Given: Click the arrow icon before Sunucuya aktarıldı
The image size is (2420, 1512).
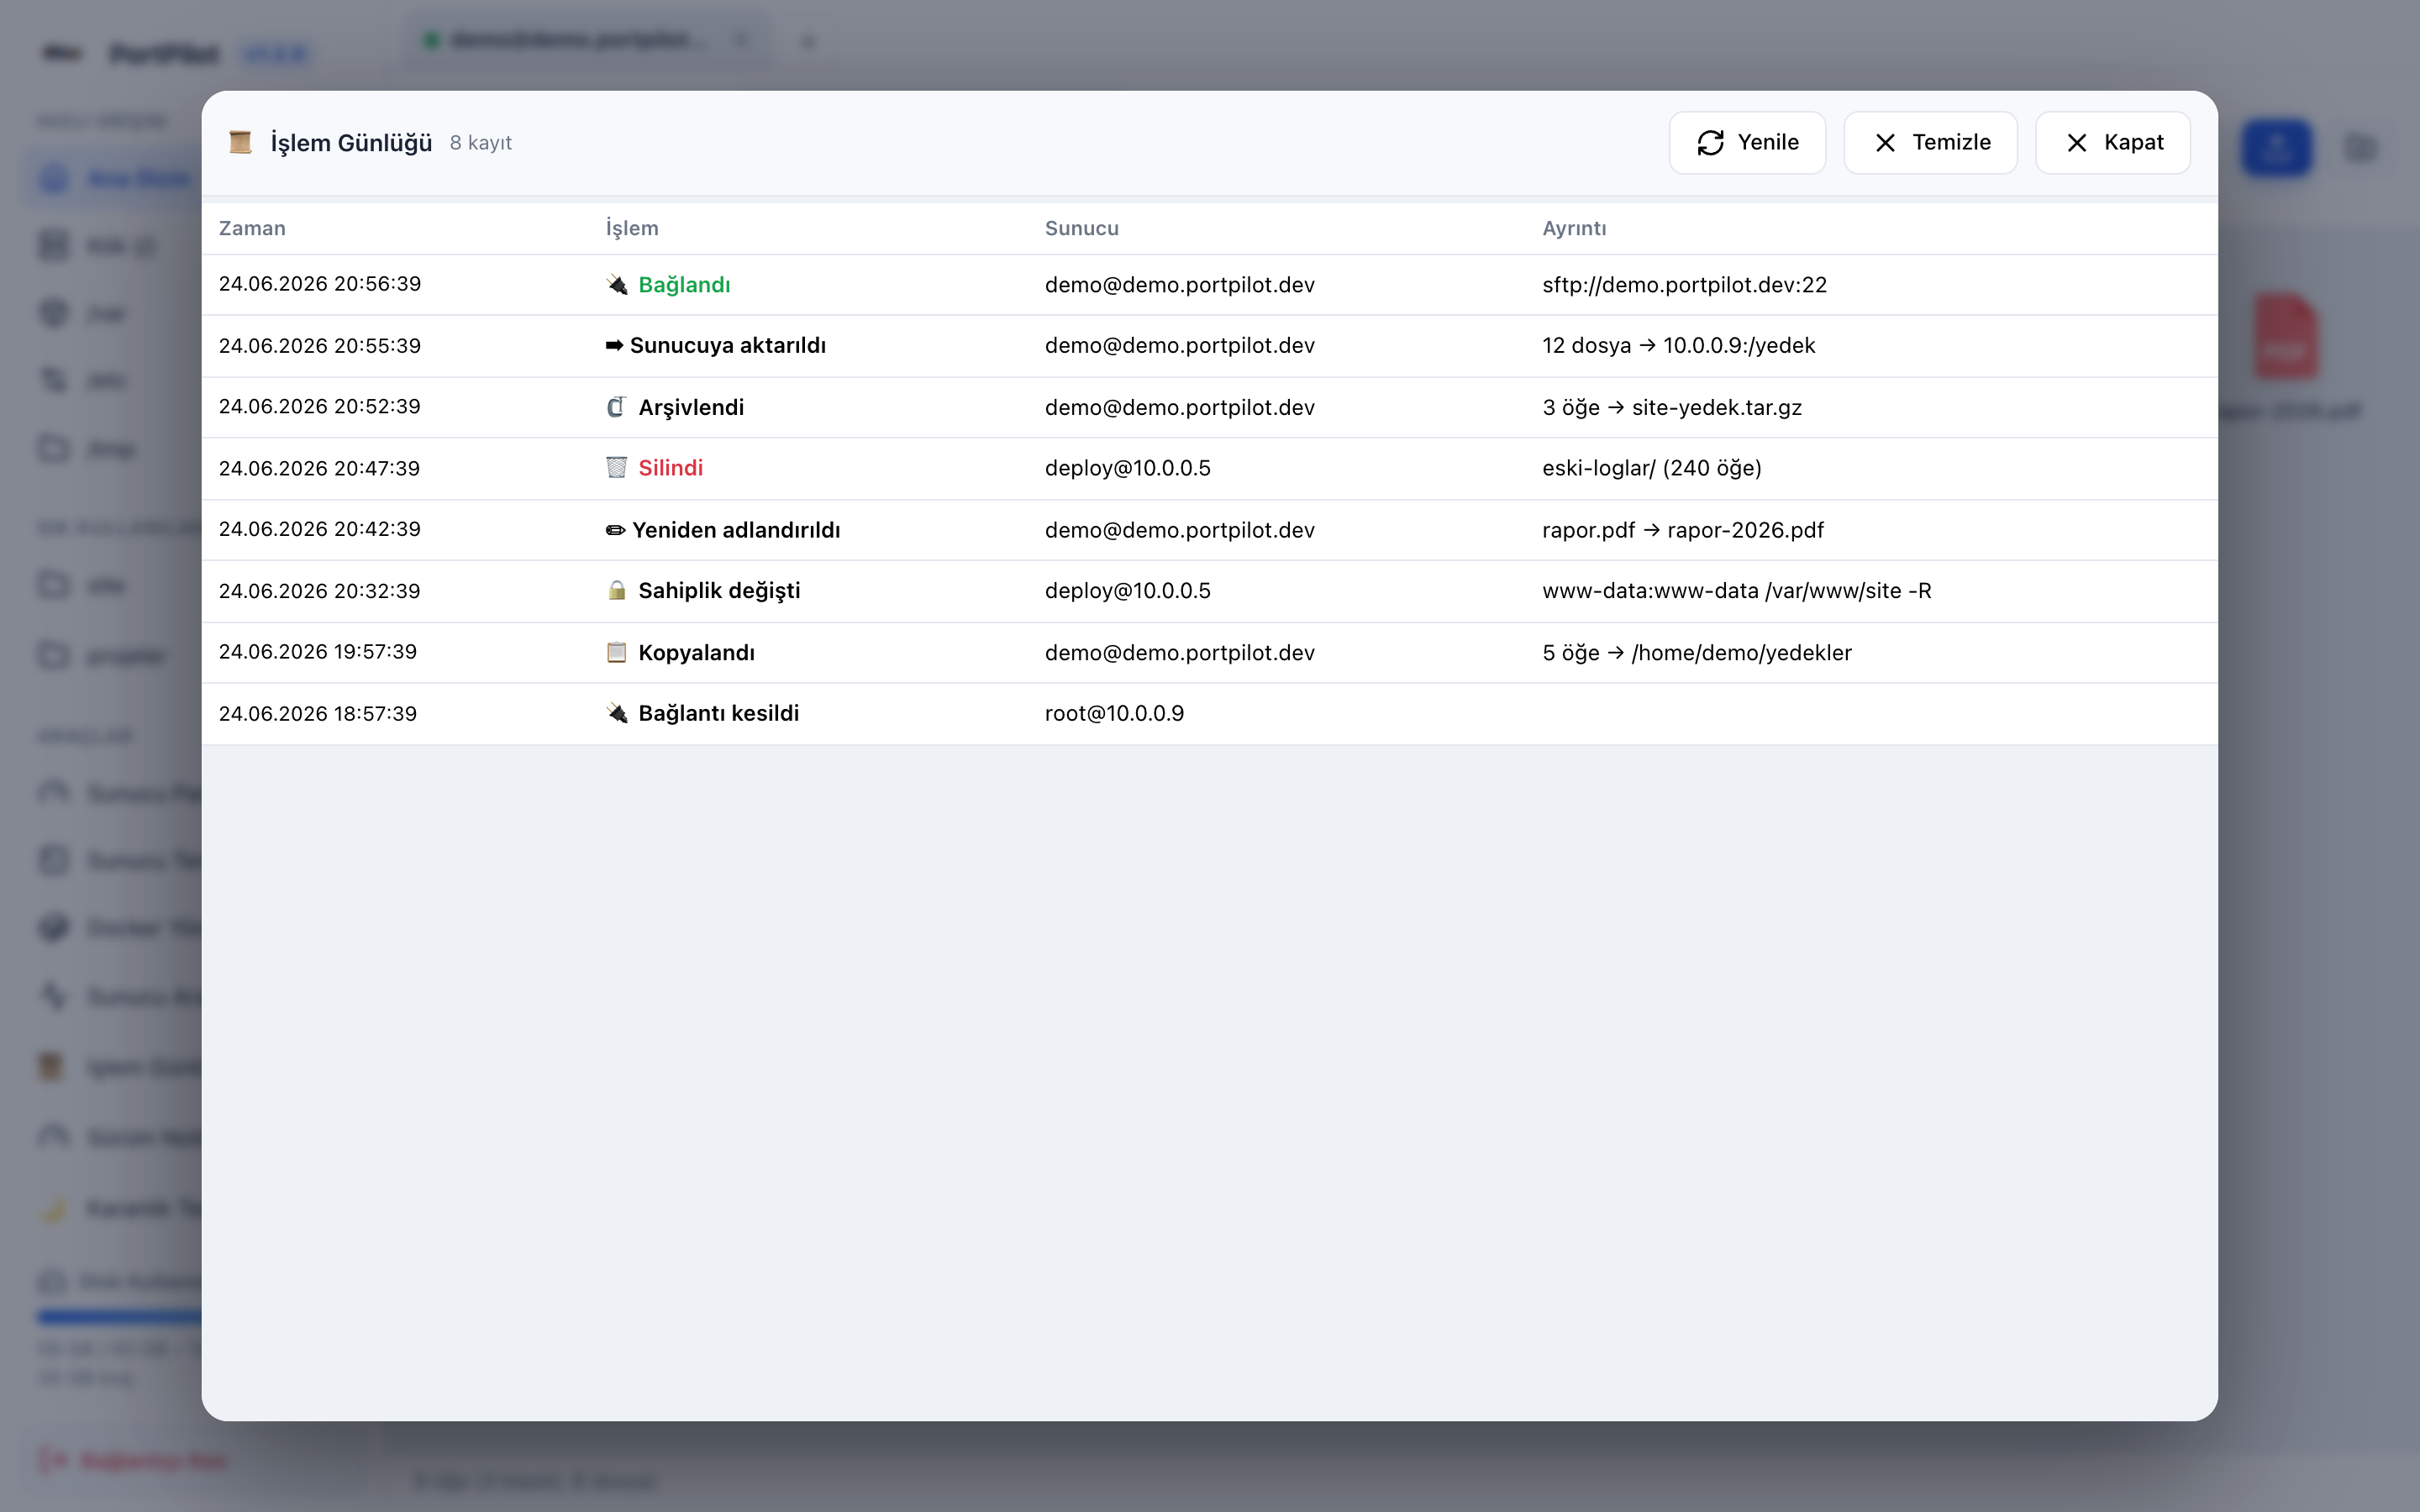Looking at the screenshot, I should pyautogui.click(x=614, y=346).
